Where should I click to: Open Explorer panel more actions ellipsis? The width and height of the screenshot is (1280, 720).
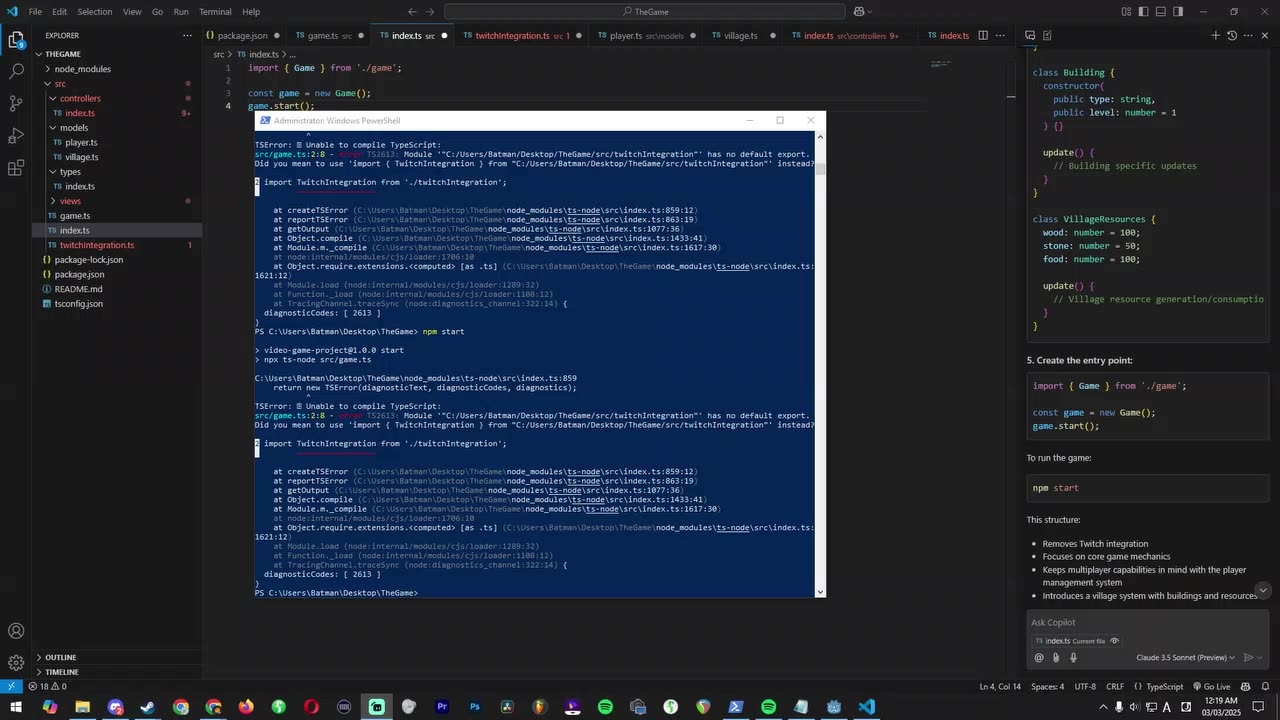pyautogui.click(x=187, y=35)
